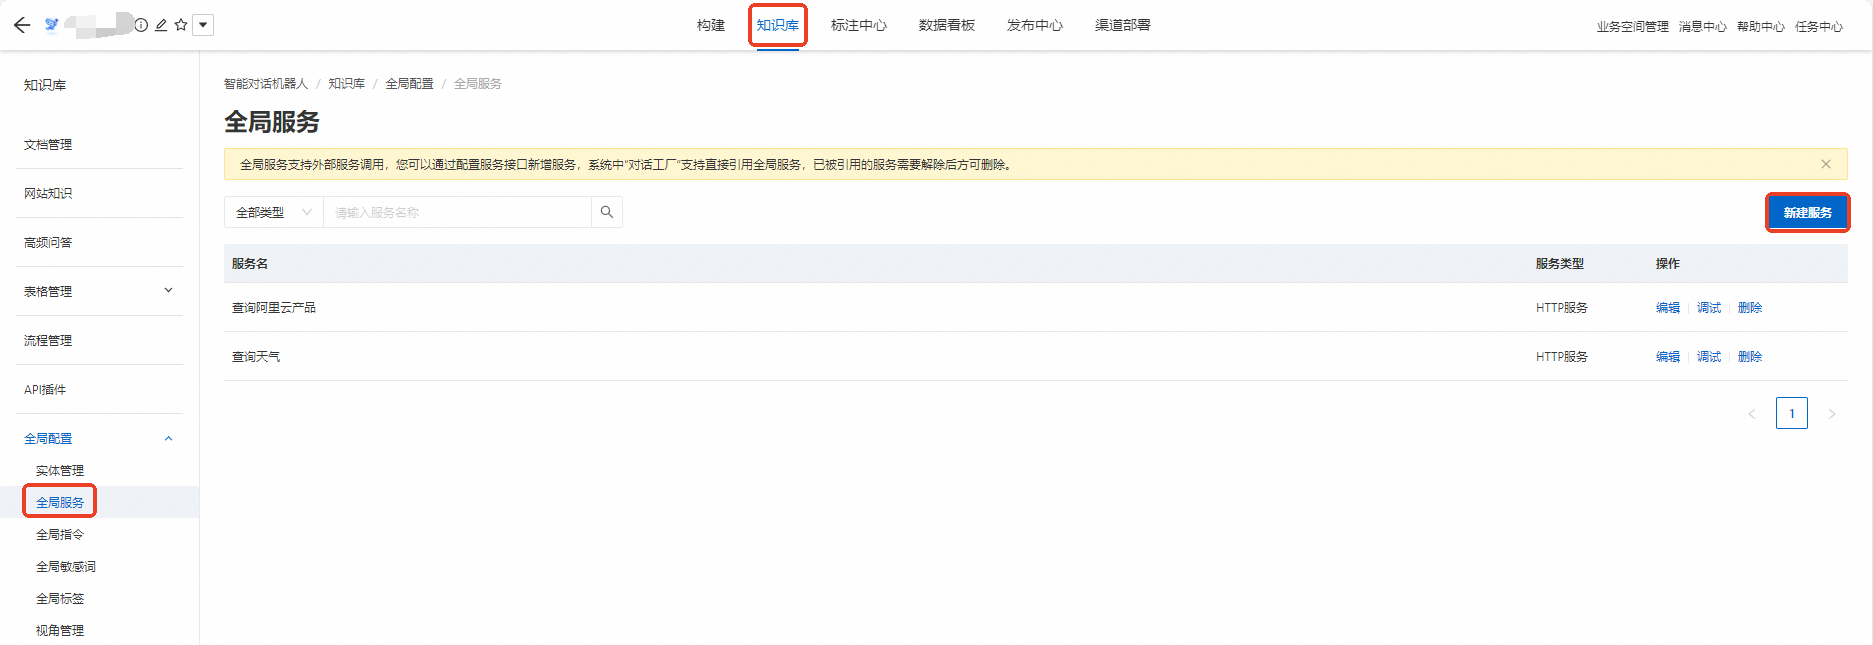Click the search magnifier icon

tap(607, 212)
